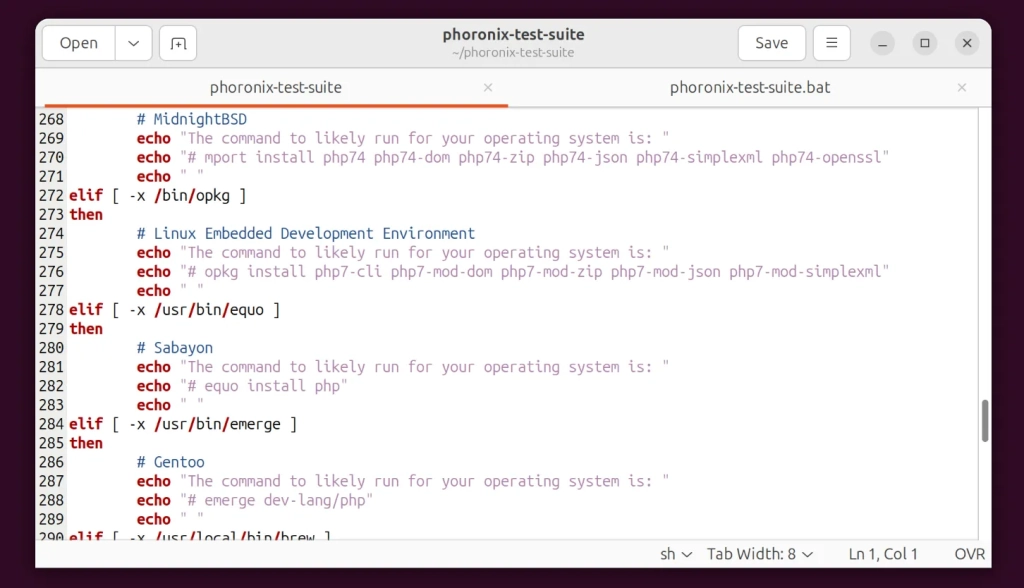Click the line 272 elif opkg statement
The image size is (1024, 588).
point(158,196)
